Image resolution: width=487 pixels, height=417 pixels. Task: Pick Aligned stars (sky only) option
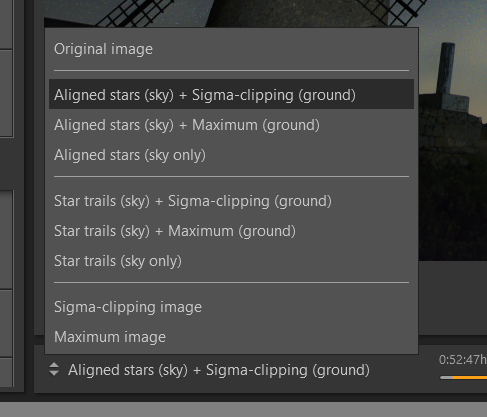pyautogui.click(x=231, y=155)
